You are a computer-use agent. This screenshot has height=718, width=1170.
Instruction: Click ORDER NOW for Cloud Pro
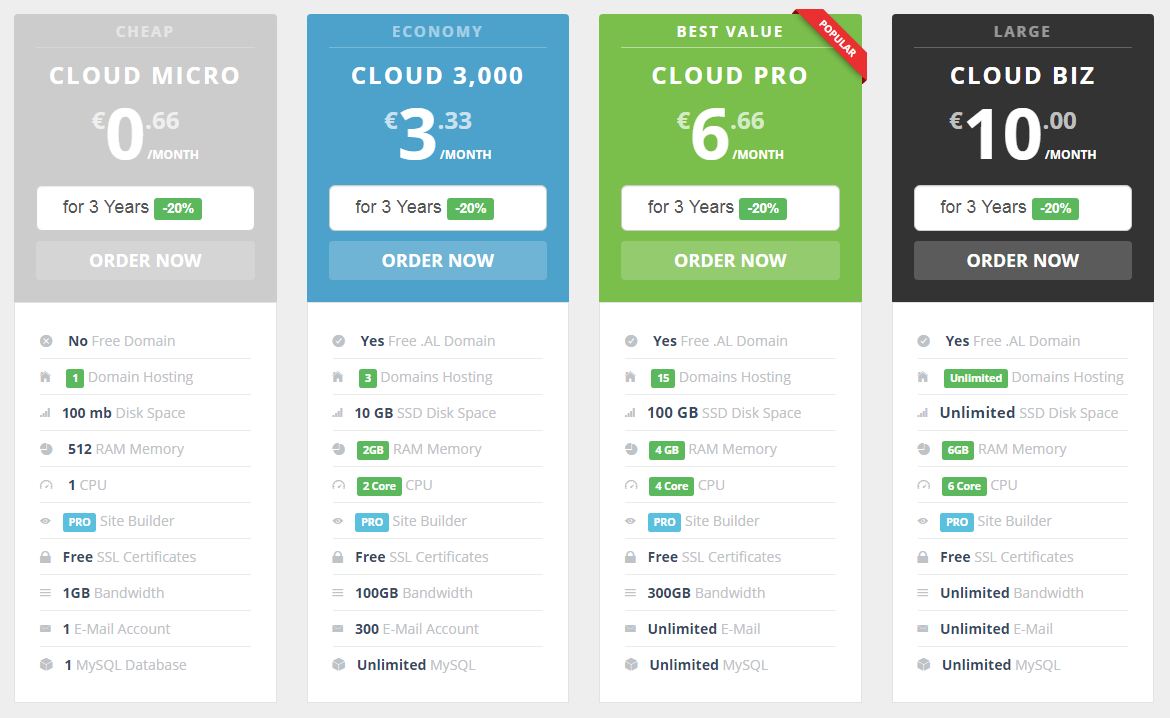(731, 260)
